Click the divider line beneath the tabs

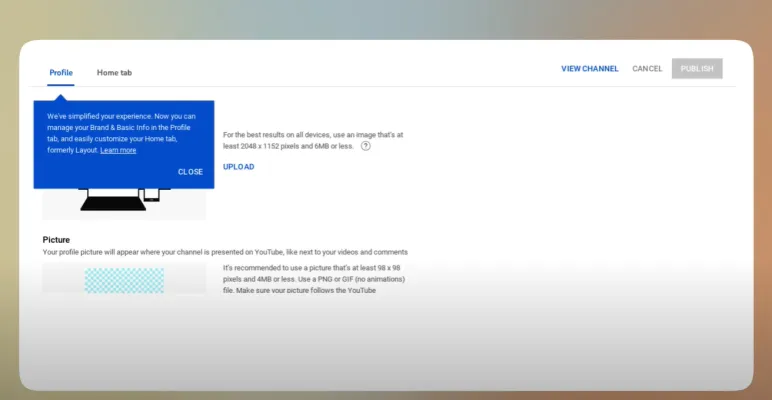[400, 87]
